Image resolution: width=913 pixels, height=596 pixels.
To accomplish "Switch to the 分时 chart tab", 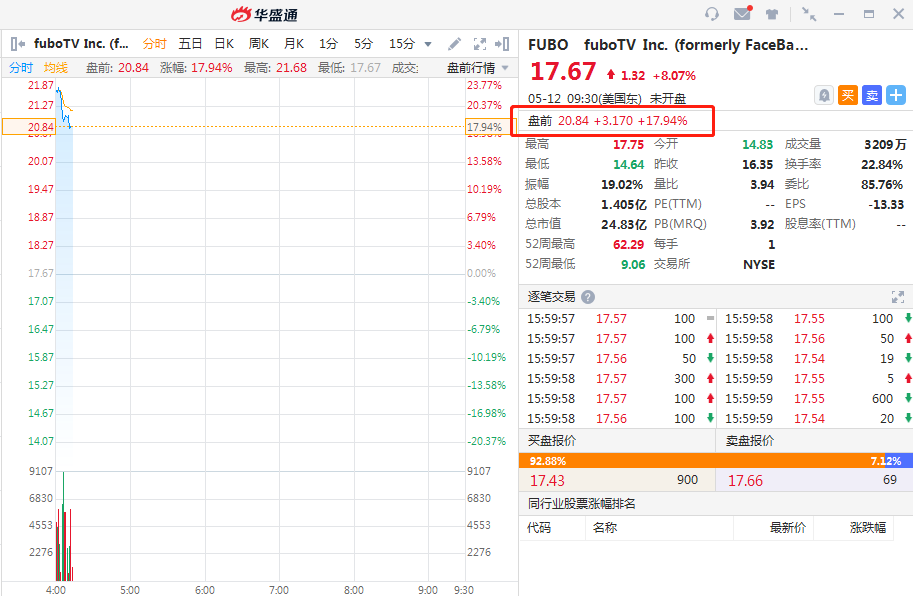I will pos(154,44).
